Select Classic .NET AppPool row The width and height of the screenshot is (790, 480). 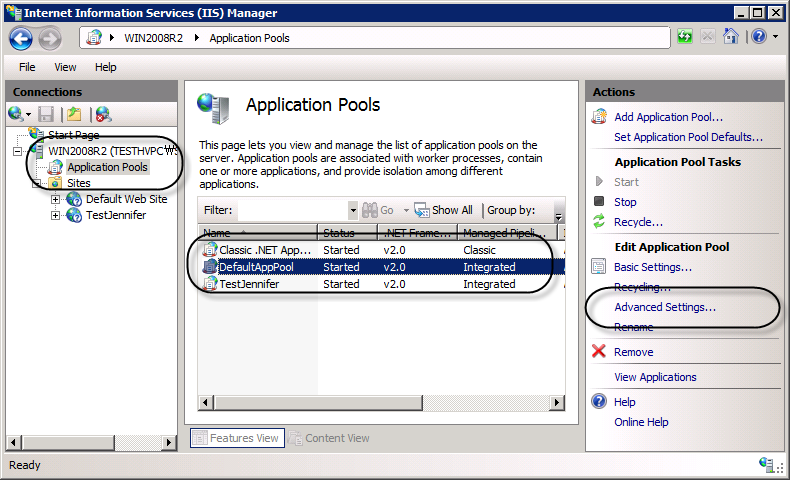(381, 250)
